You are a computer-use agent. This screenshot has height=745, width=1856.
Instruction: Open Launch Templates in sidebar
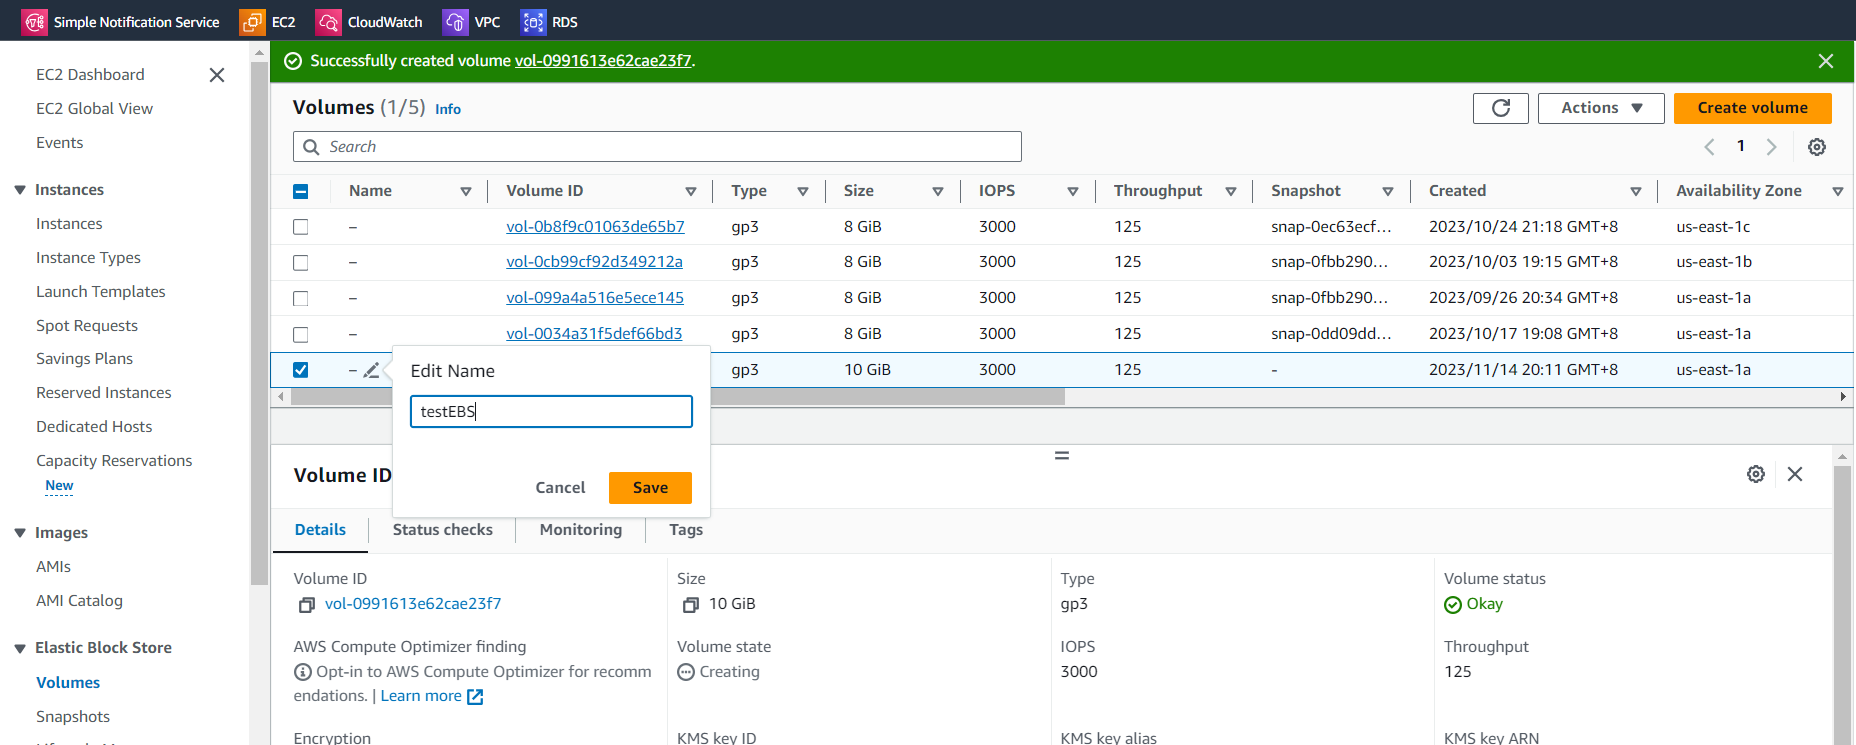tap(101, 292)
